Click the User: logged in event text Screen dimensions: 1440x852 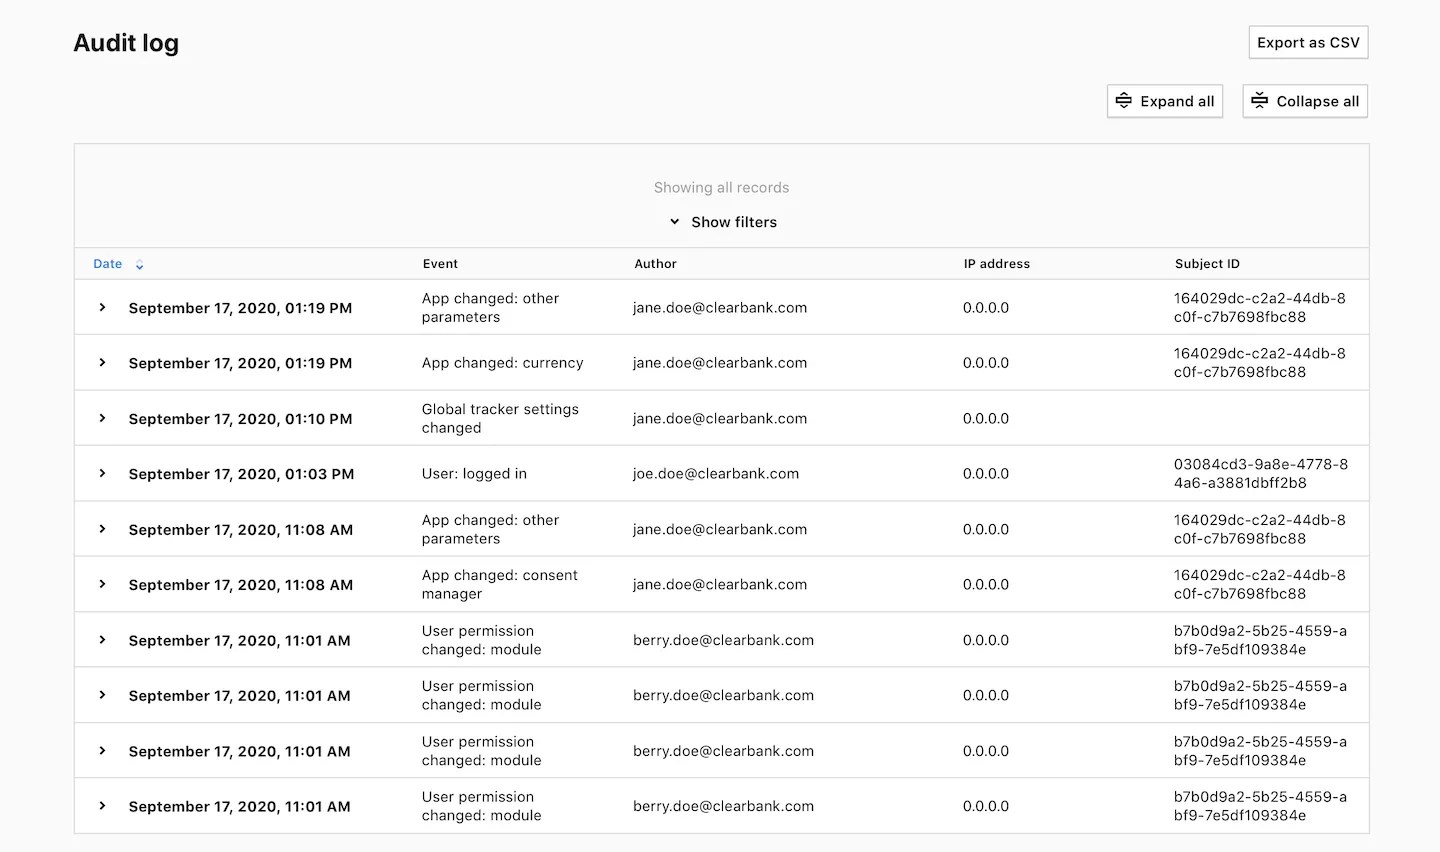[x=474, y=474]
